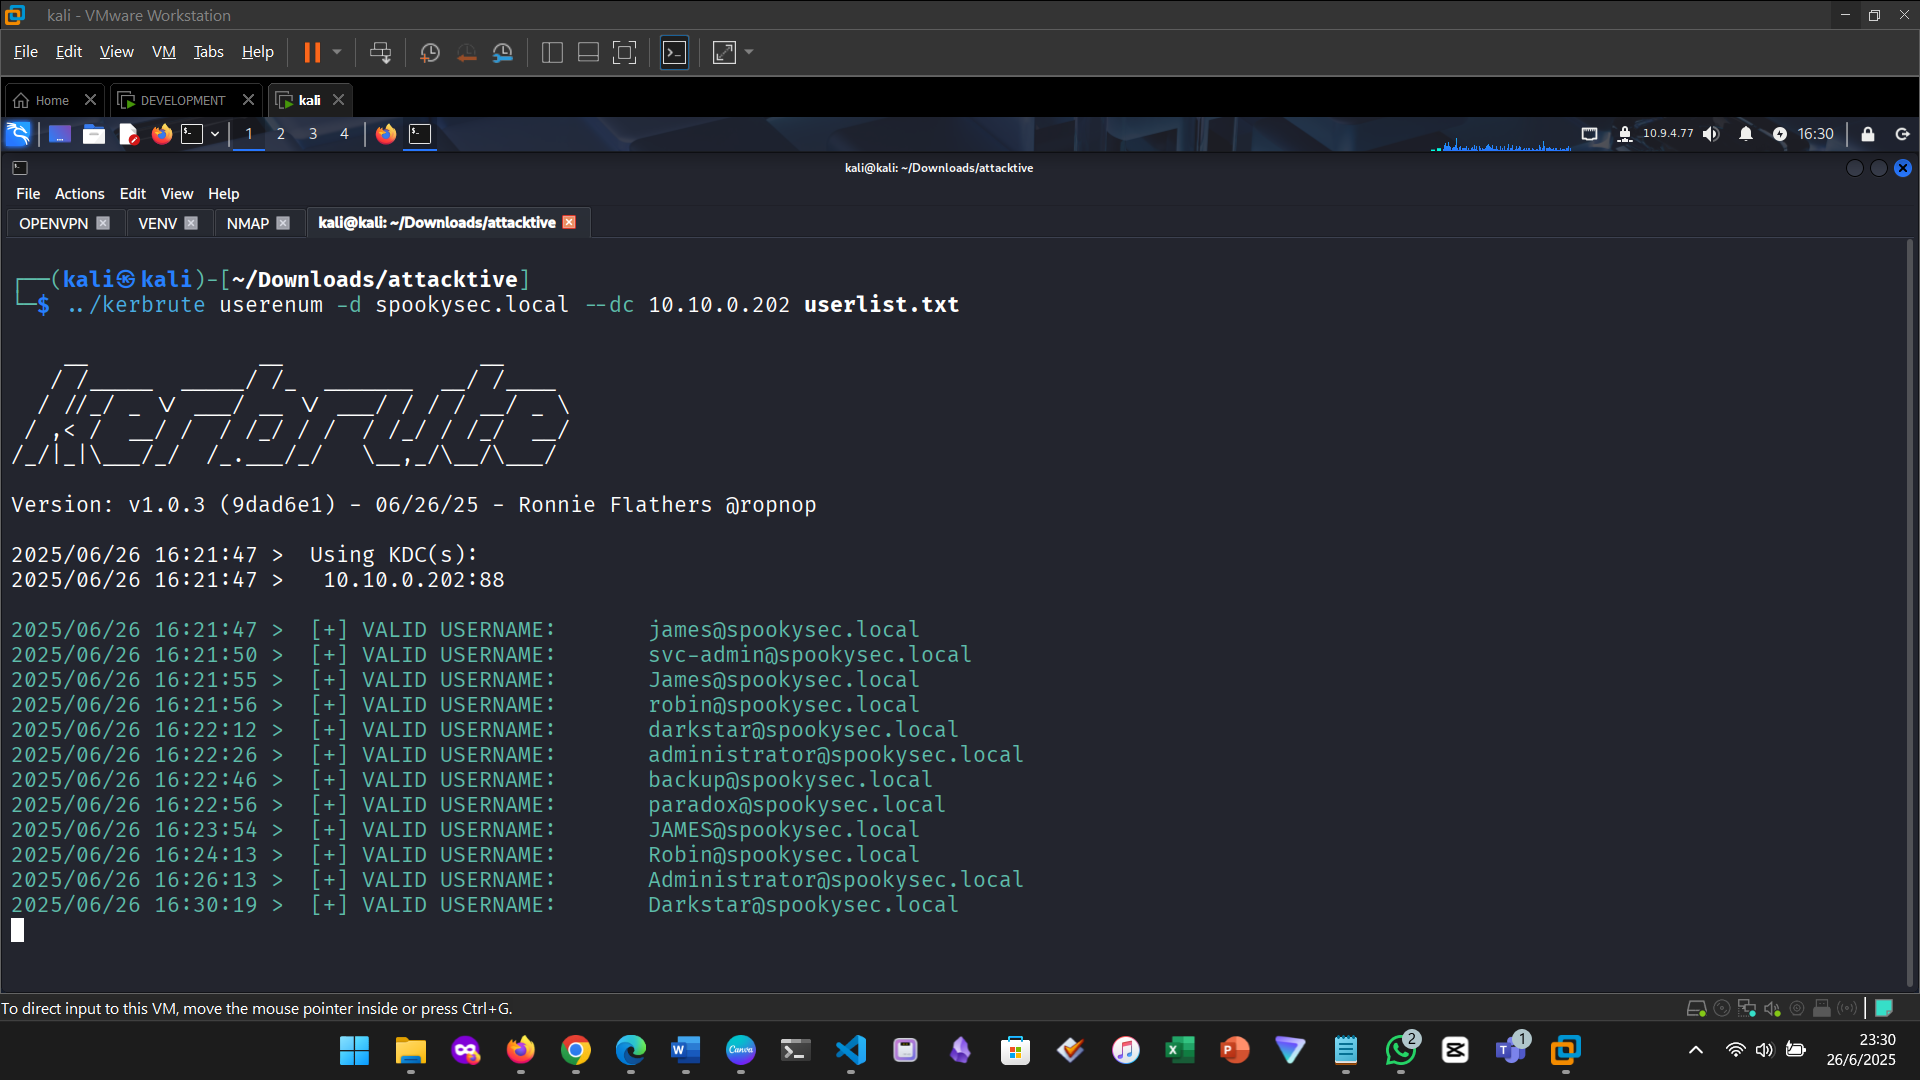This screenshot has height=1080, width=1920.
Task: Toggle the VMware library sidebar icon
Action: (552, 52)
